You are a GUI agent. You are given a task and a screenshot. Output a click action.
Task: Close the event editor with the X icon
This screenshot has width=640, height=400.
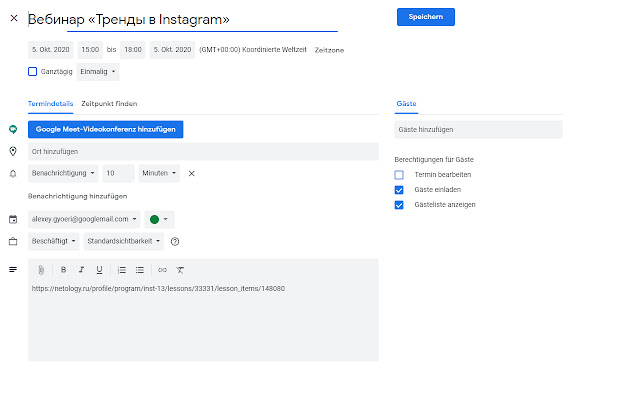(x=13, y=18)
